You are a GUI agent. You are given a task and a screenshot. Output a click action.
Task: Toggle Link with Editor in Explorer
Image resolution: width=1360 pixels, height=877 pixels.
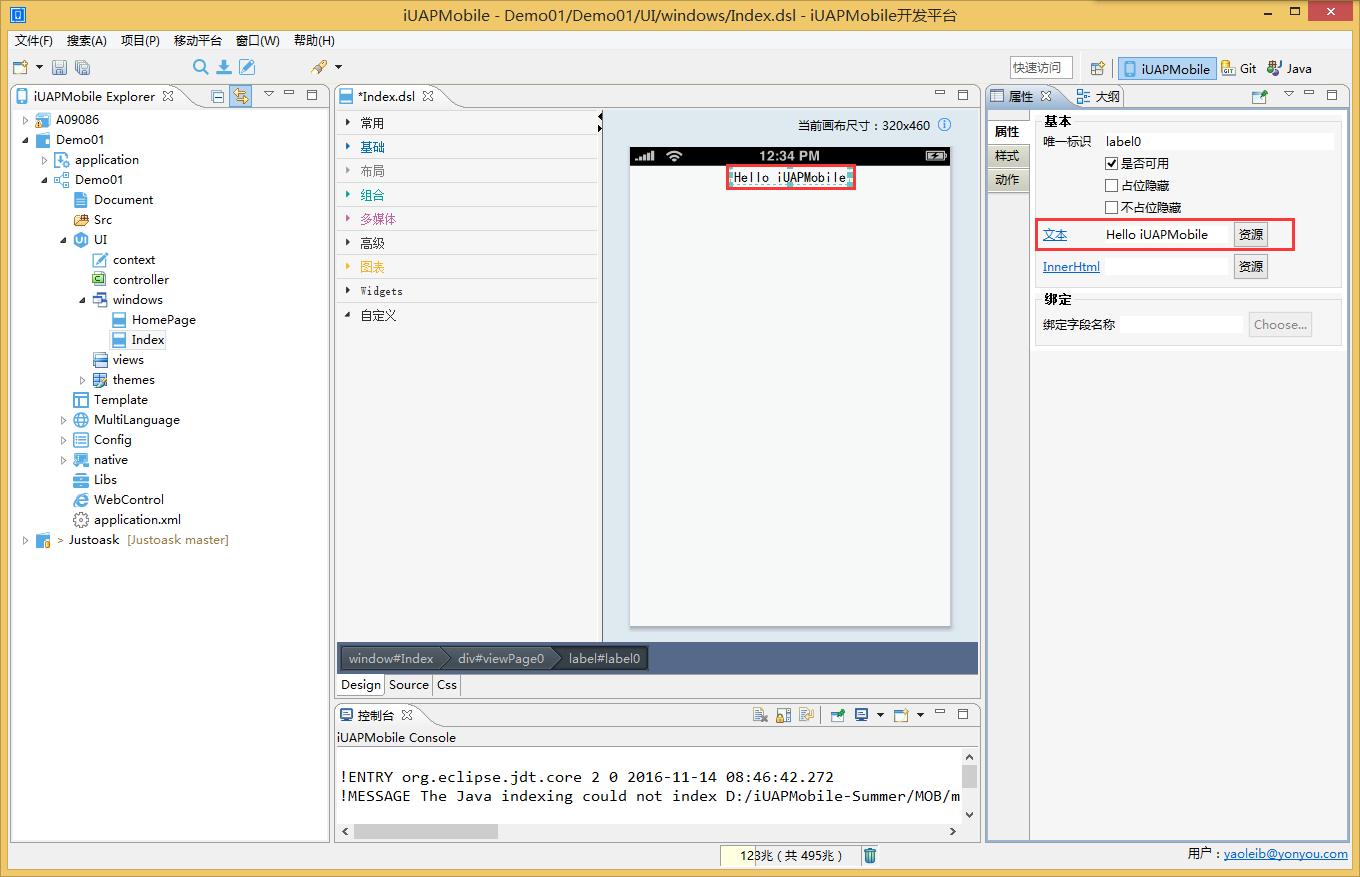click(x=240, y=96)
